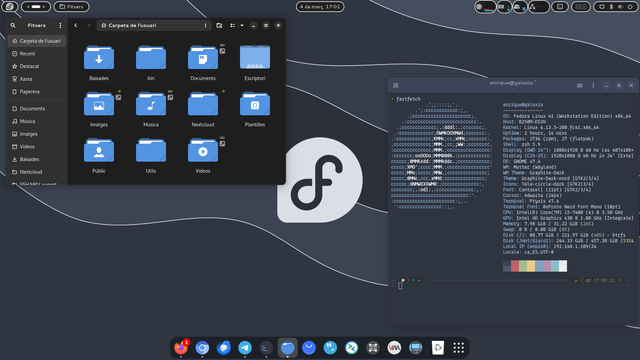Image resolution: width=640 pixels, height=360 pixels.
Task: Select the Utils folder
Action: (x=151, y=151)
